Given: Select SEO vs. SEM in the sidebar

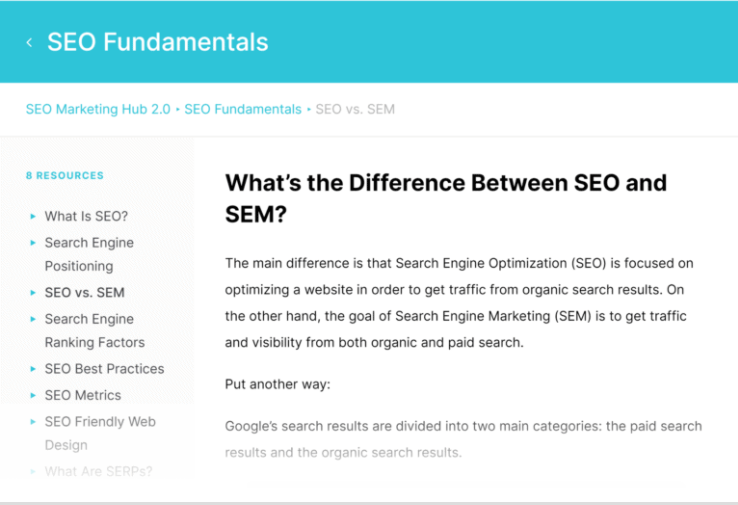Looking at the screenshot, I should pos(84,293).
